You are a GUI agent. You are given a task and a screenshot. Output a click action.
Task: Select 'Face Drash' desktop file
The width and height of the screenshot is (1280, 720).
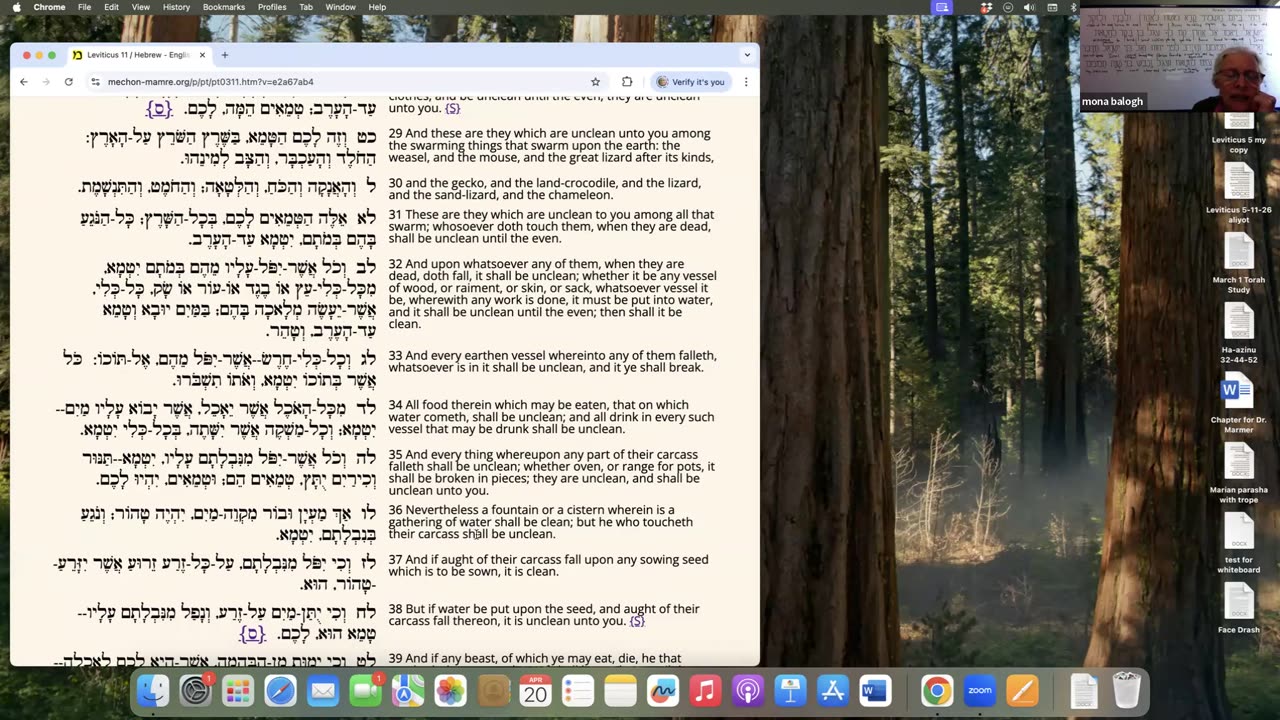pos(1239,609)
